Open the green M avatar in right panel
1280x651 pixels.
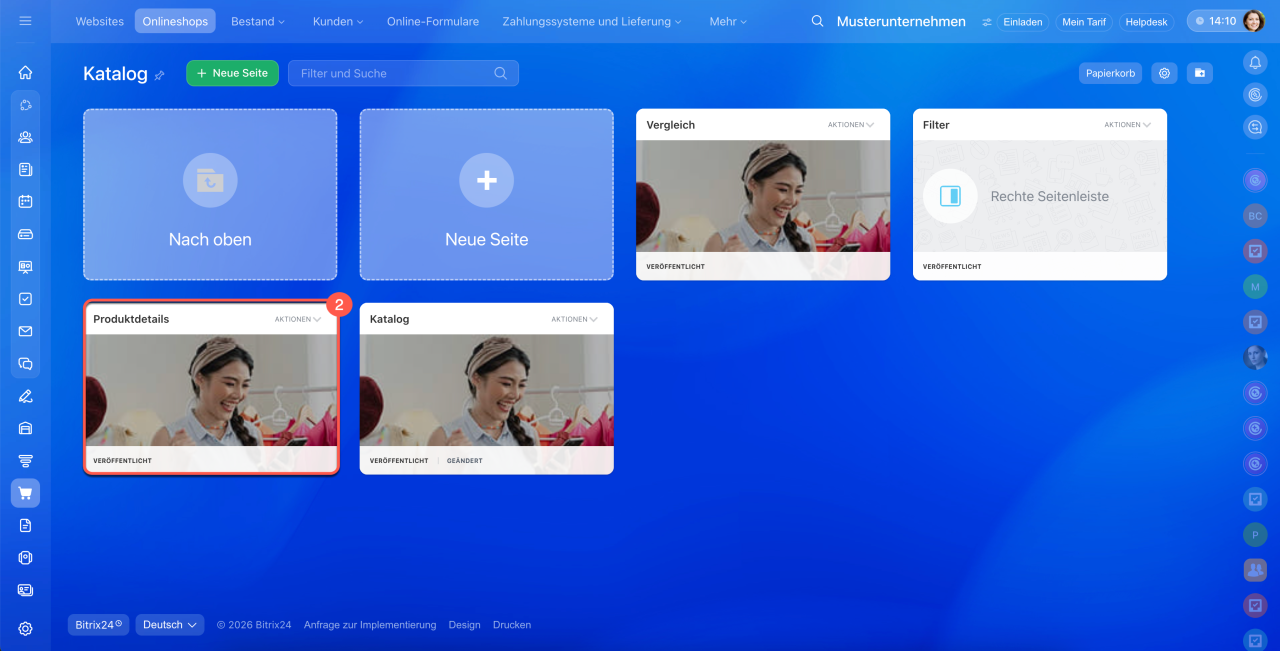click(x=1255, y=287)
